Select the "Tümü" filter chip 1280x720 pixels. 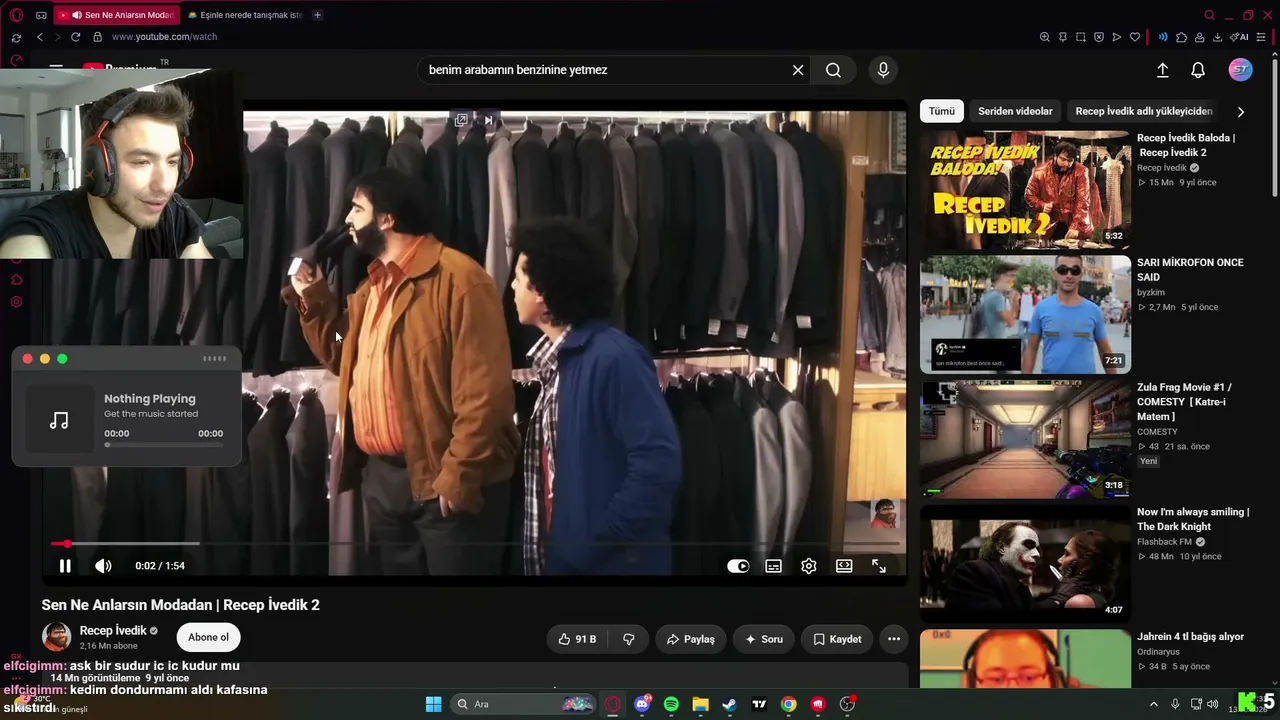point(942,111)
